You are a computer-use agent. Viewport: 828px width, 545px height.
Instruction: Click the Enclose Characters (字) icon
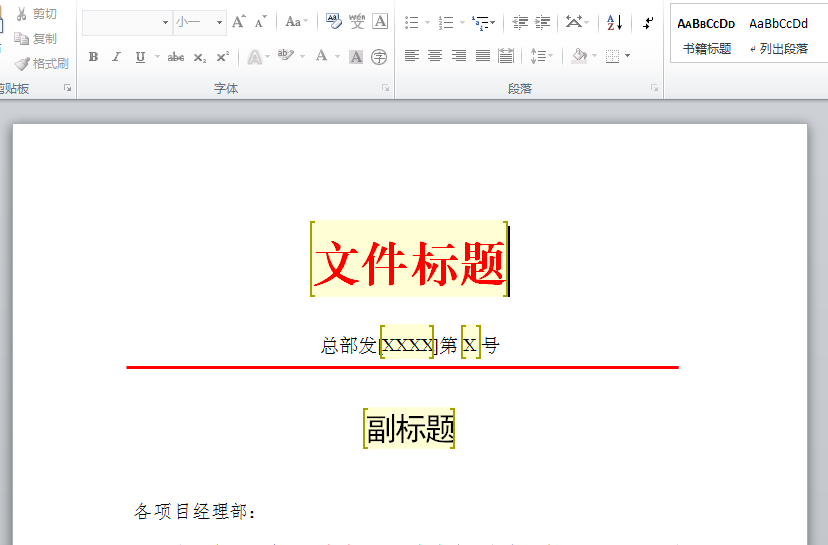point(379,57)
